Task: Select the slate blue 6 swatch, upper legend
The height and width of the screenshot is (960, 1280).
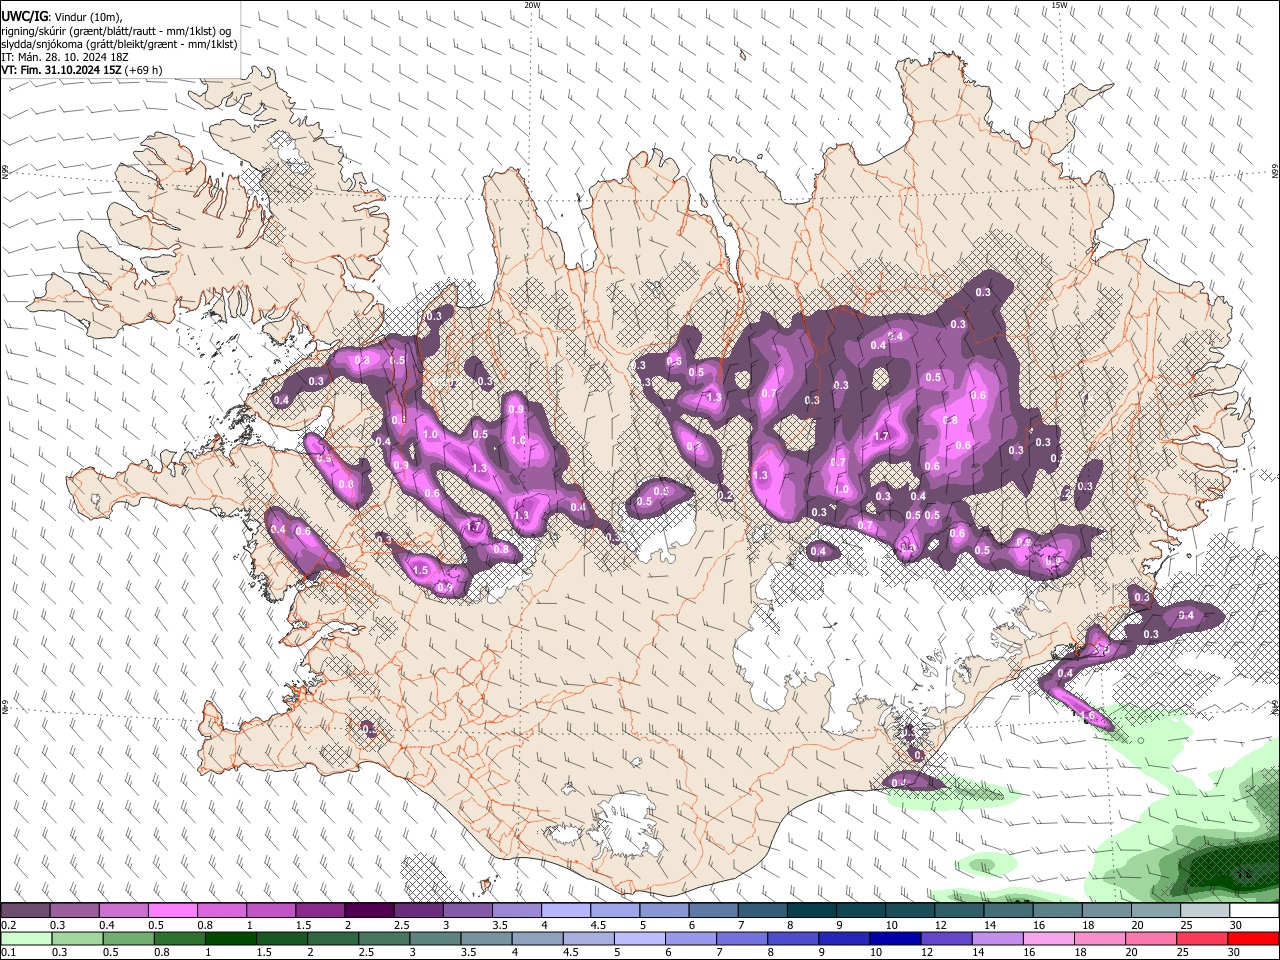Action: 714,911
